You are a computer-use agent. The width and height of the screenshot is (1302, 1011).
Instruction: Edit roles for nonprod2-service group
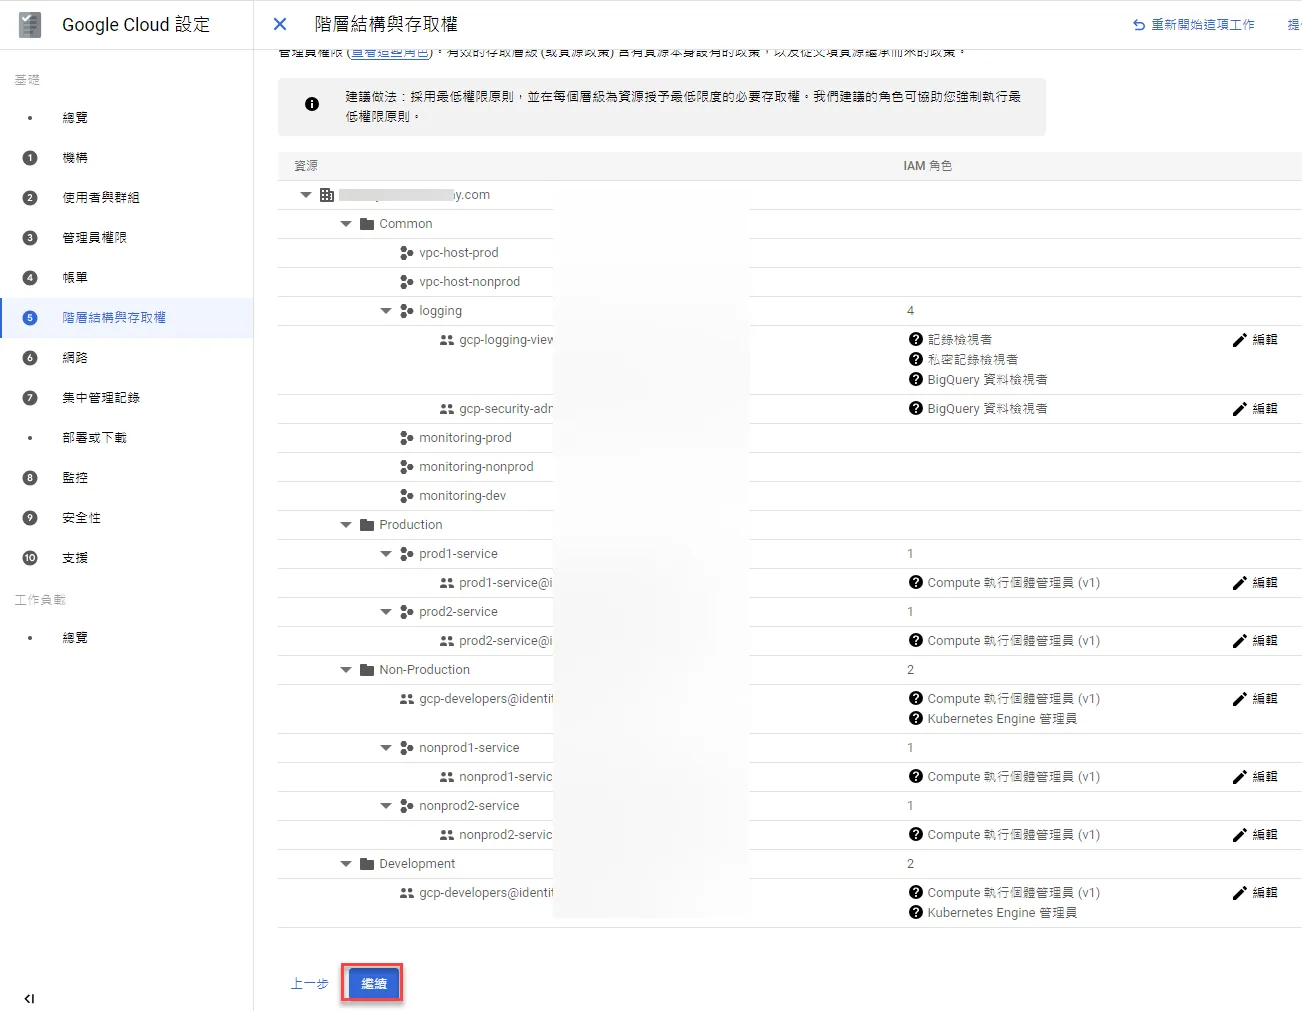pyautogui.click(x=1255, y=835)
